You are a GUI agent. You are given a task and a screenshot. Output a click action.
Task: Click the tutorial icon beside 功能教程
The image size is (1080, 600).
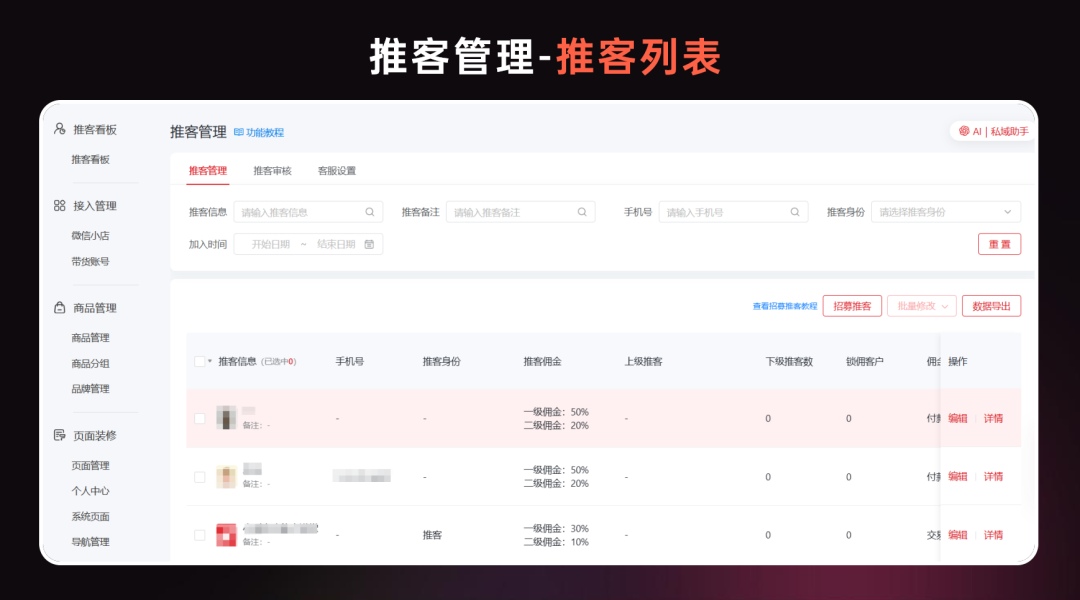[x=238, y=131]
